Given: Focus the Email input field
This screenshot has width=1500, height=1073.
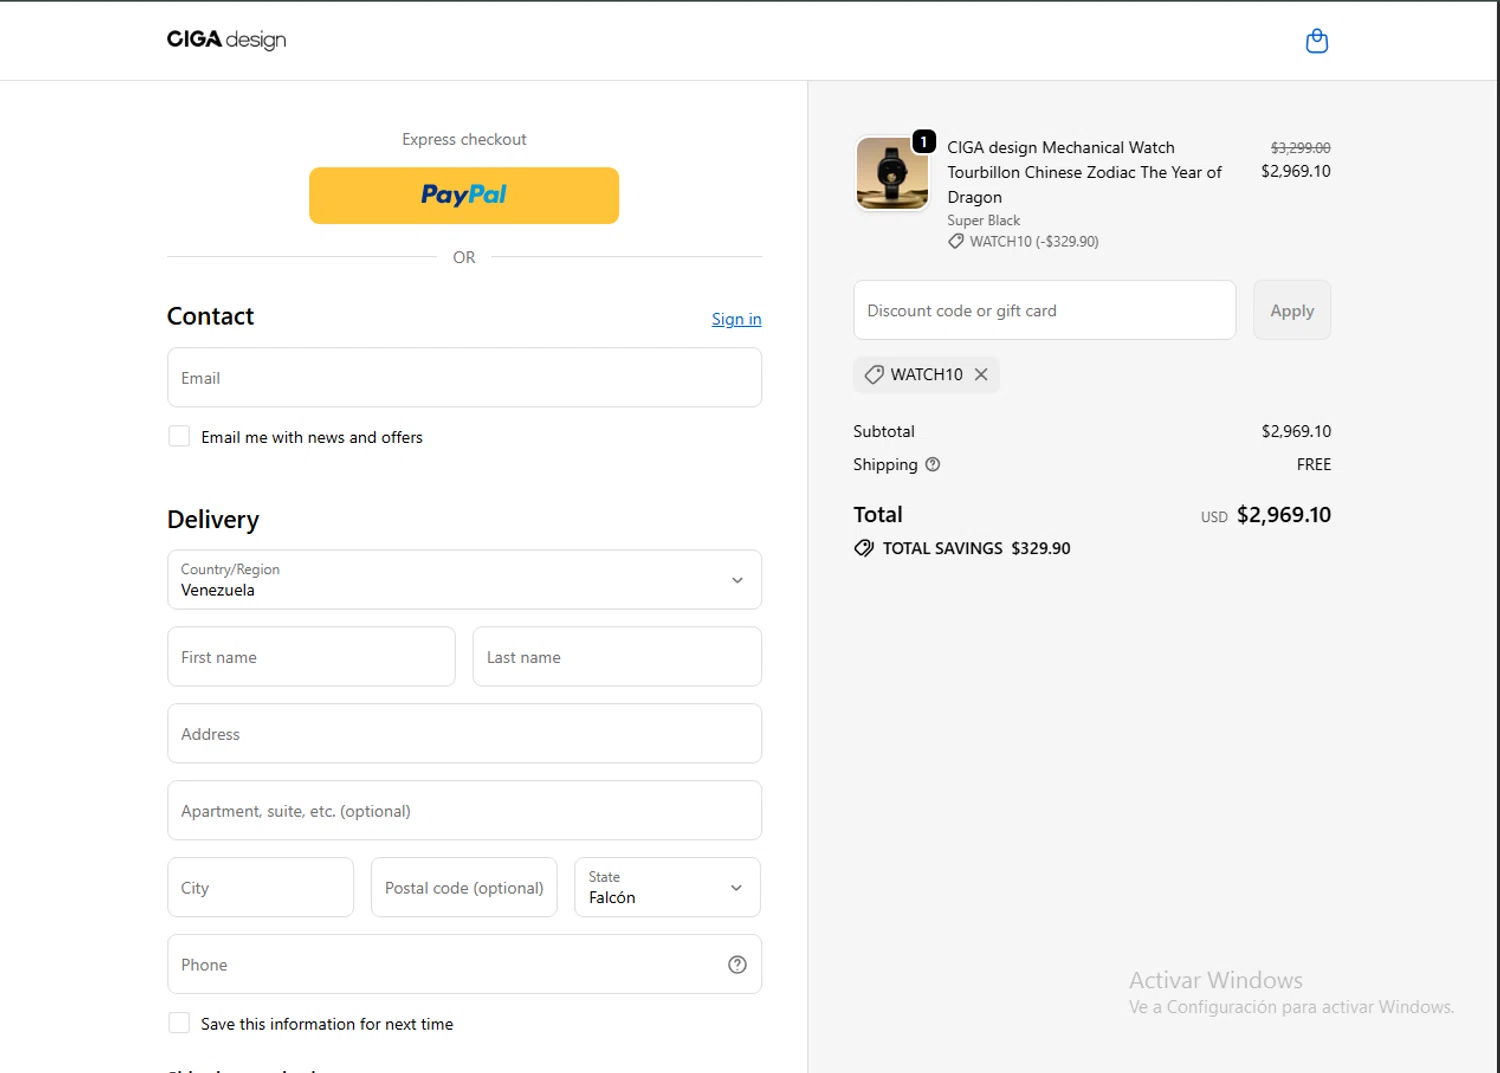Looking at the screenshot, I should coord(464,378).
